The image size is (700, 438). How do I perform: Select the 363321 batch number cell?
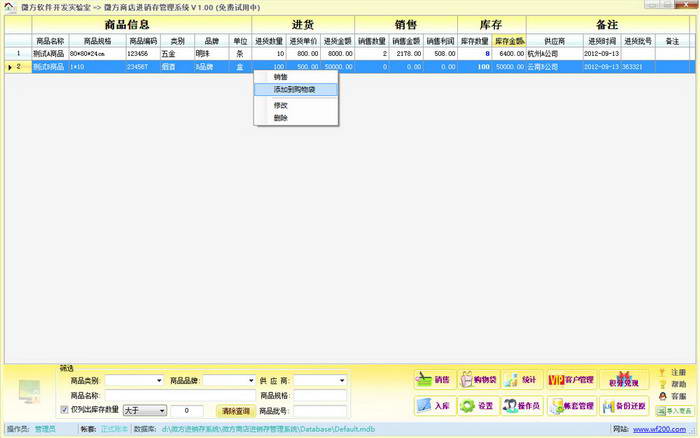point(638,67)
